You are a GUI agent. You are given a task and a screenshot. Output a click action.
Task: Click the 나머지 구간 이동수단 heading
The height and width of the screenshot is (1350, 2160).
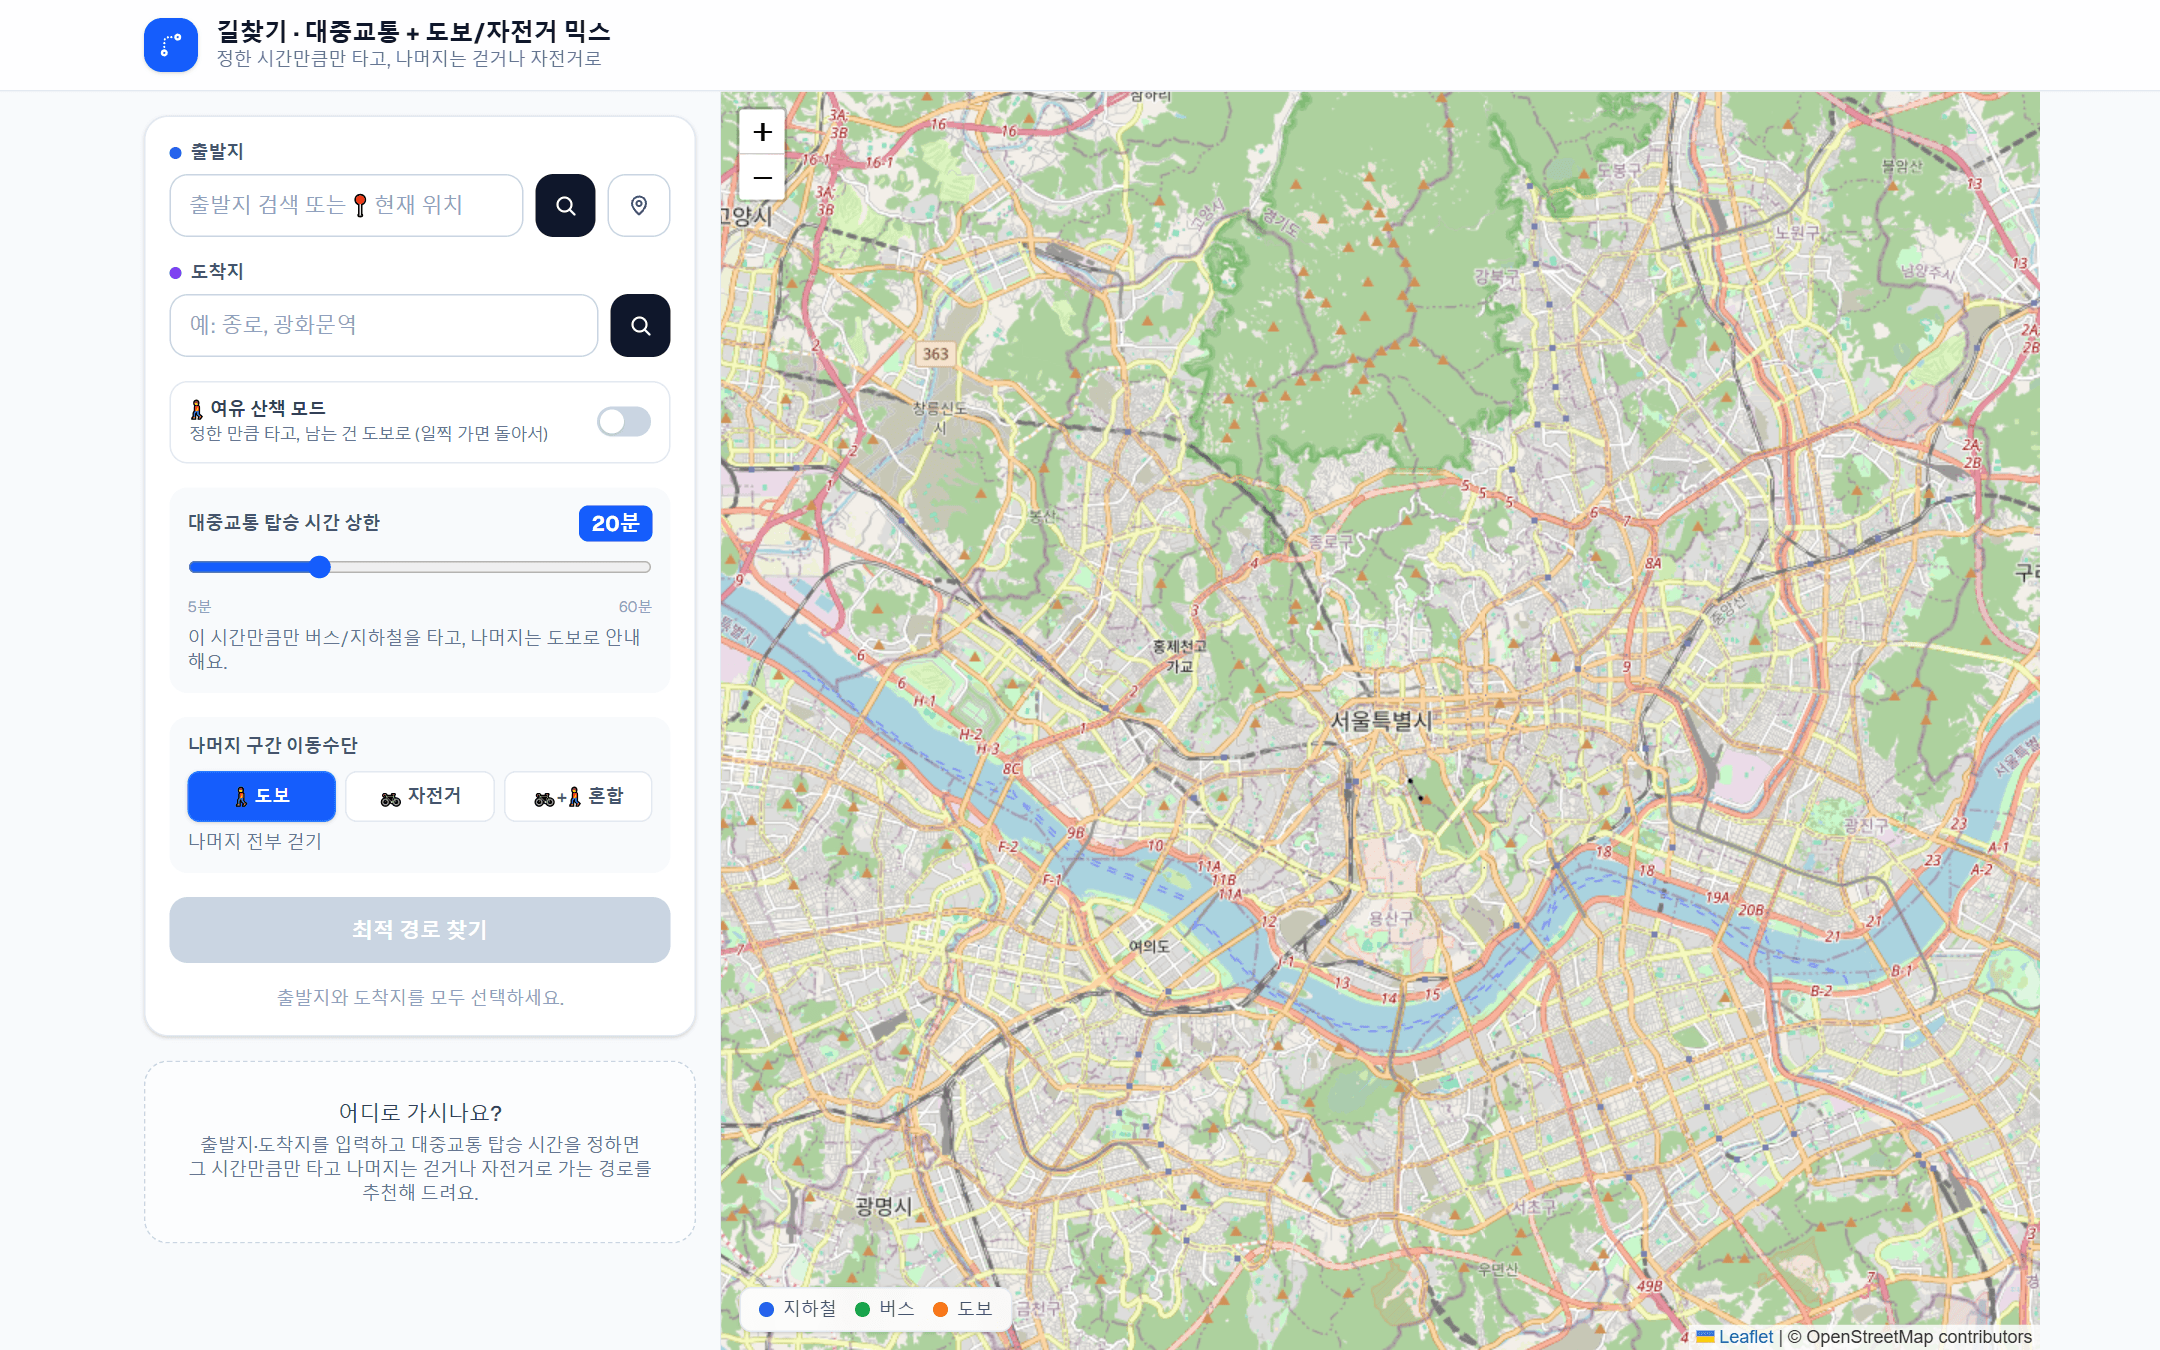coord(272,745)
